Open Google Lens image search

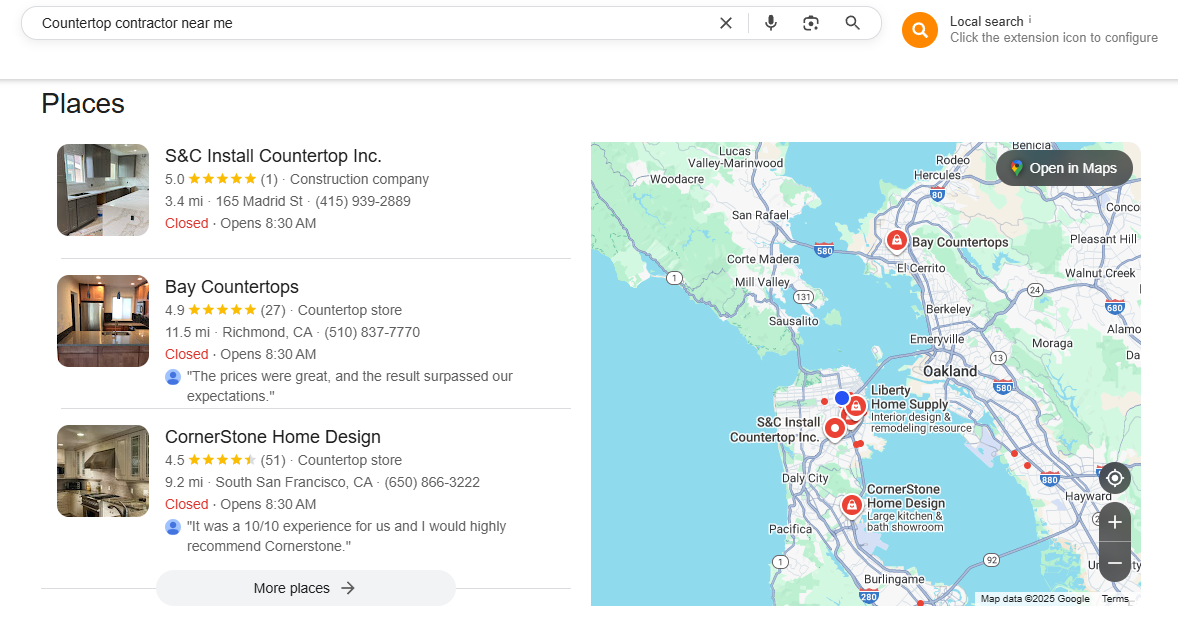pyautogui.click(x=811, y=23)
